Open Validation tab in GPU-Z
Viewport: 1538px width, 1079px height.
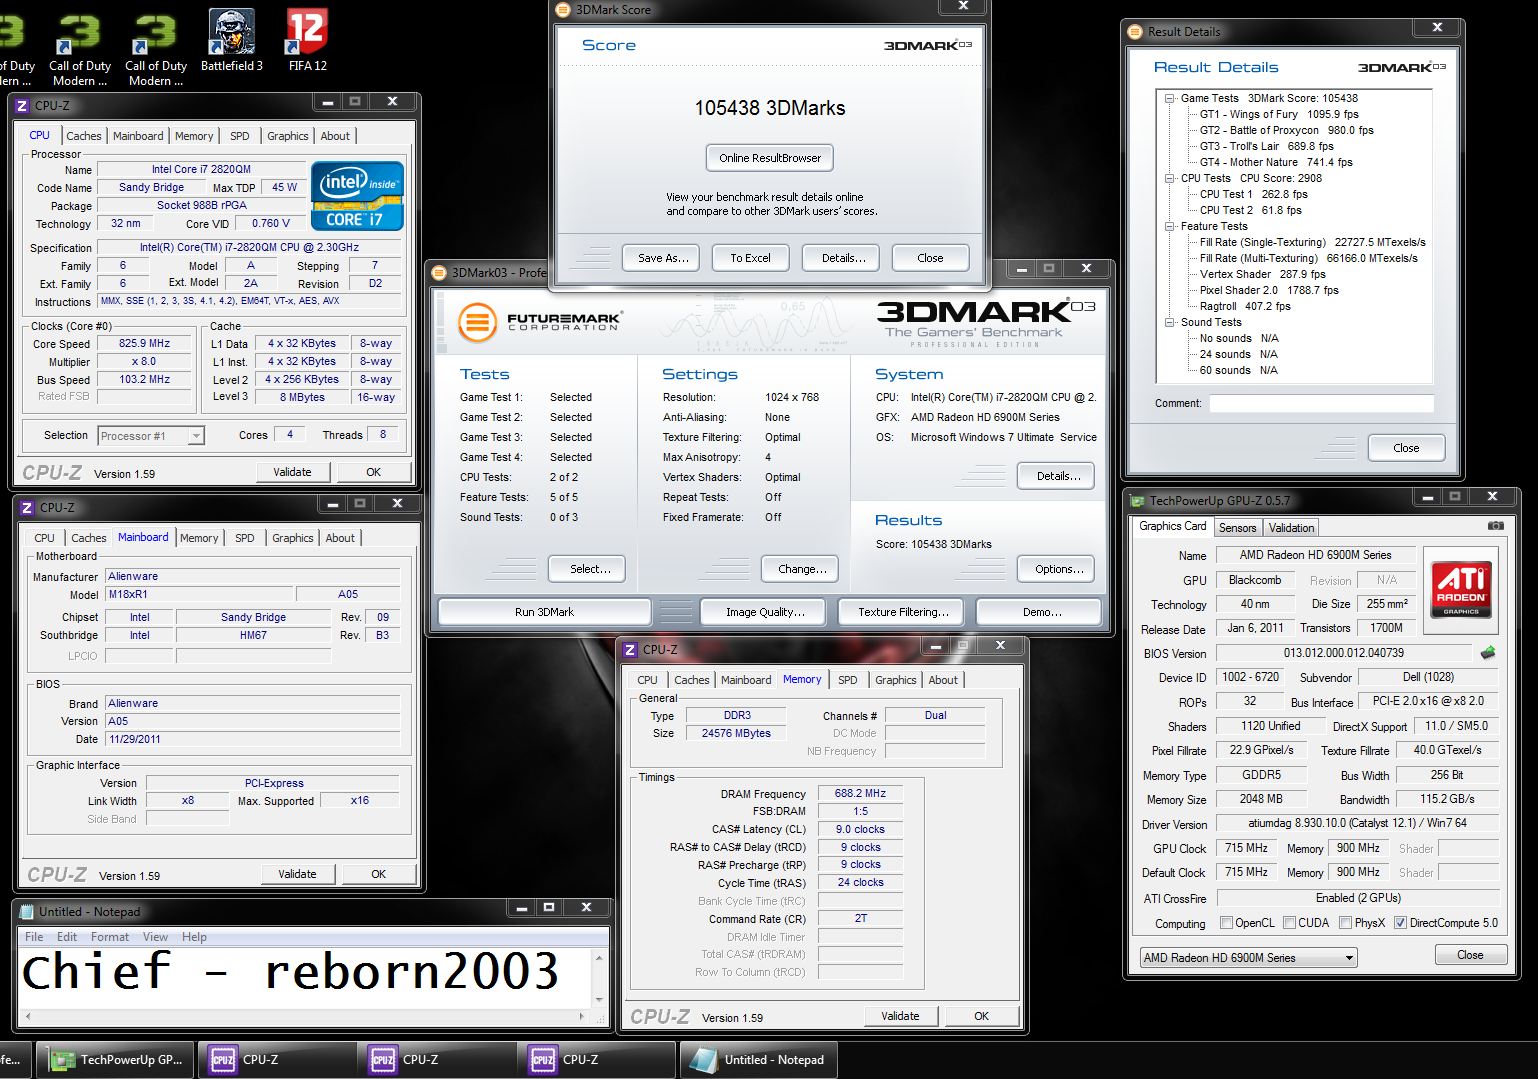1291,528
